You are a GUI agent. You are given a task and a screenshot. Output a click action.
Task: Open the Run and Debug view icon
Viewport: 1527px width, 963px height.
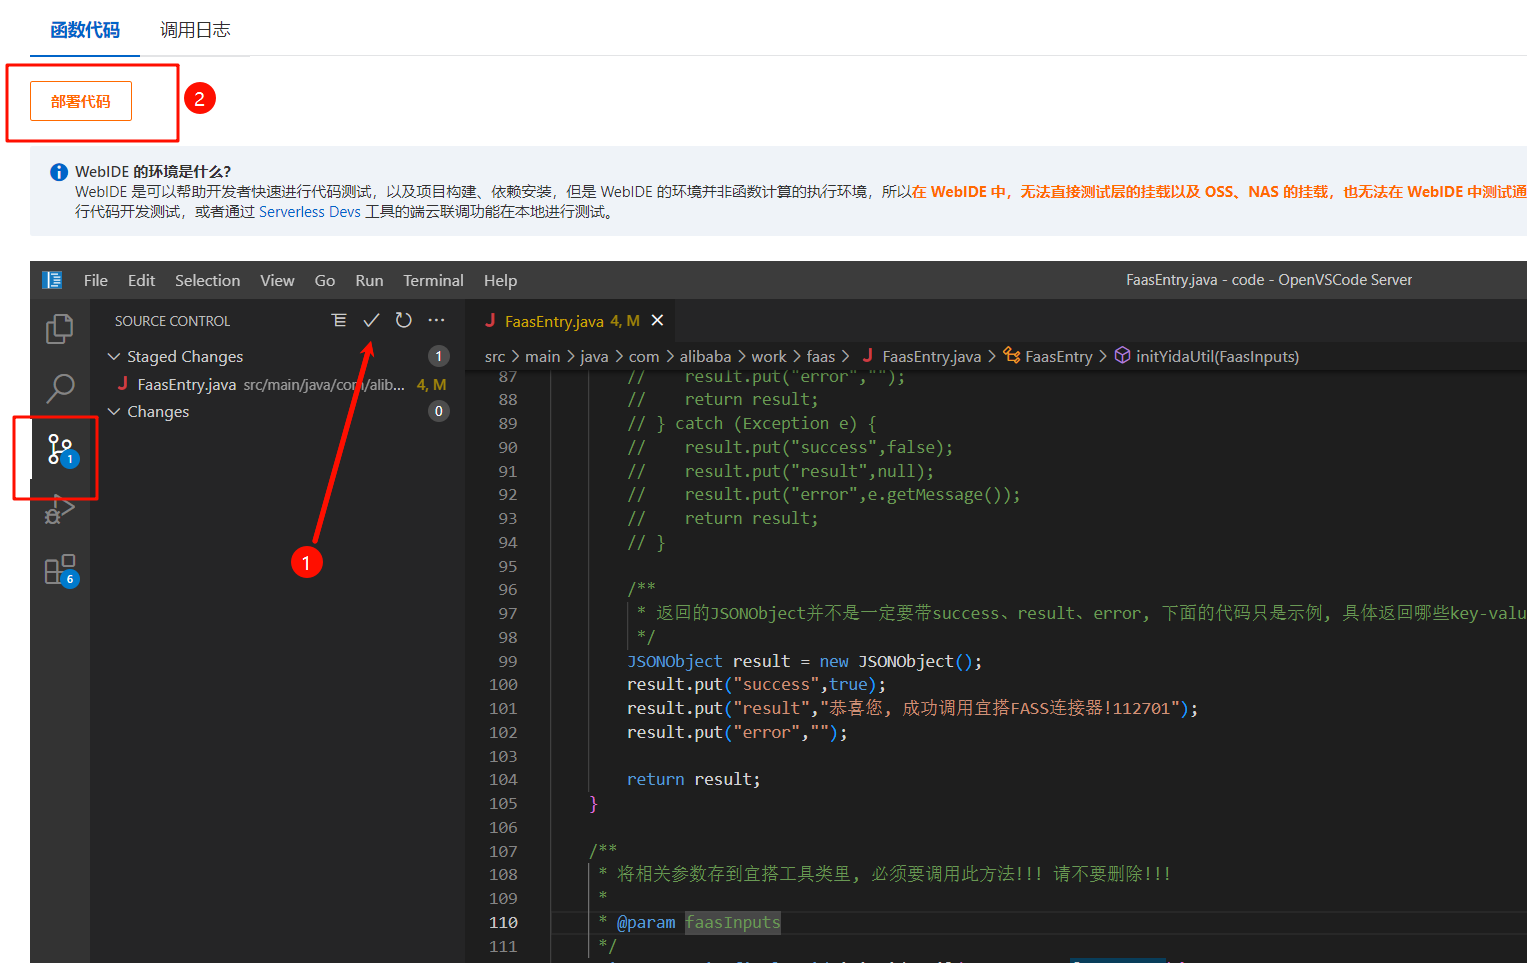(x=60, y=510)
